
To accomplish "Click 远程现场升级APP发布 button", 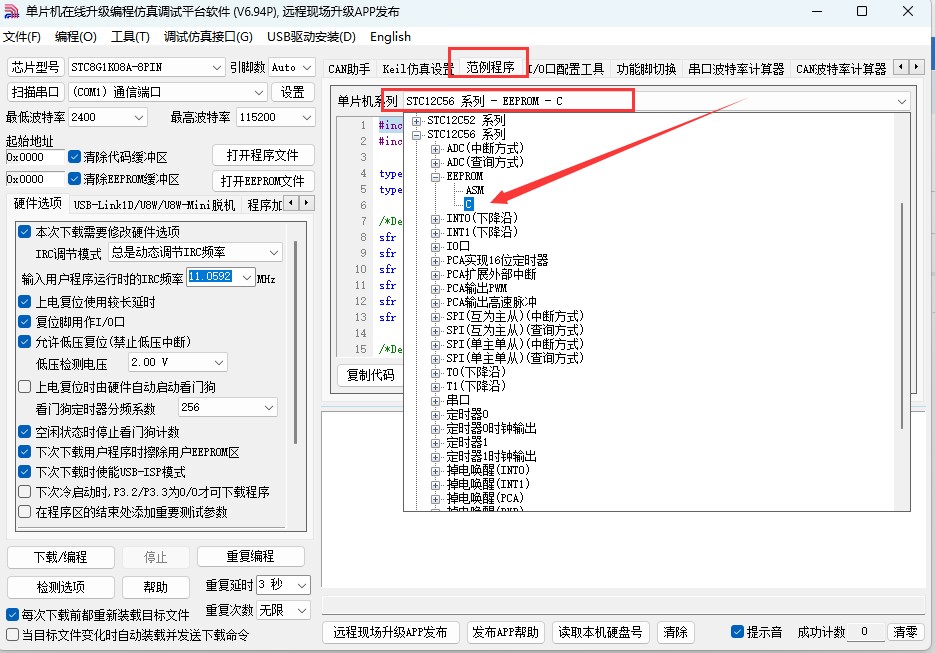I will point(391,632).
